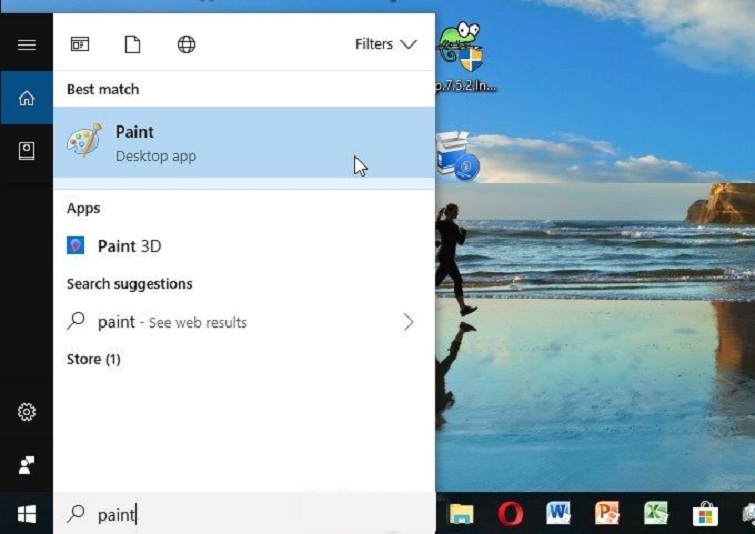Open File Explorer from taskbar
The width and height of the screenshot is (755, 534).
(x=462, y=513)
